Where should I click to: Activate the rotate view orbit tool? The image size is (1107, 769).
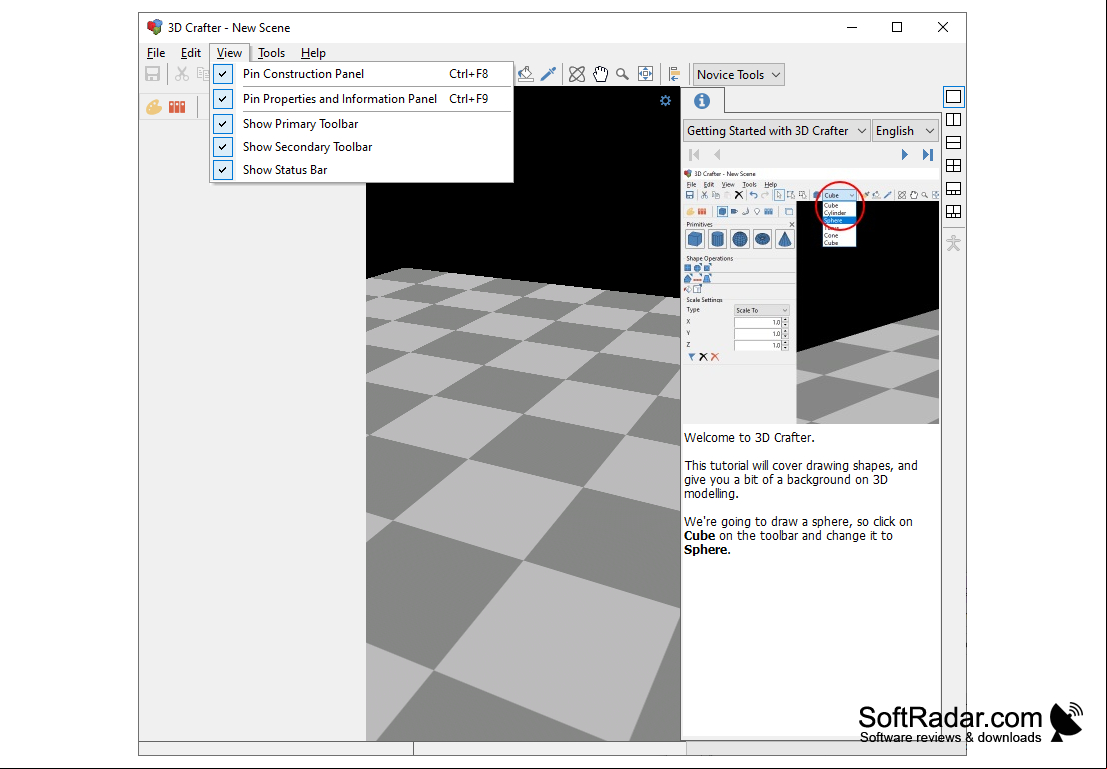577,74
